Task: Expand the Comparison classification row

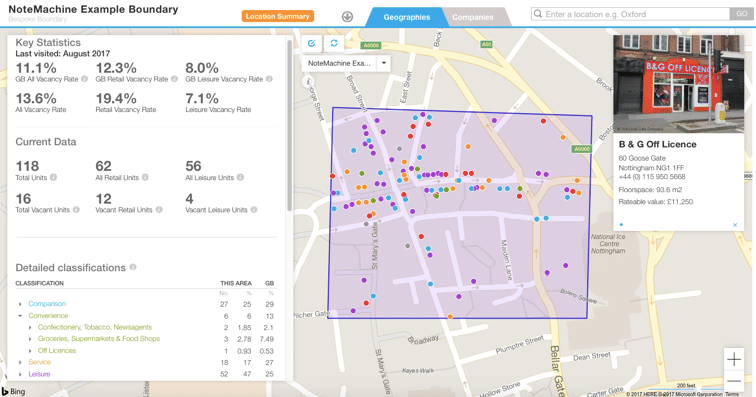Action: click(x=20, y=304)
